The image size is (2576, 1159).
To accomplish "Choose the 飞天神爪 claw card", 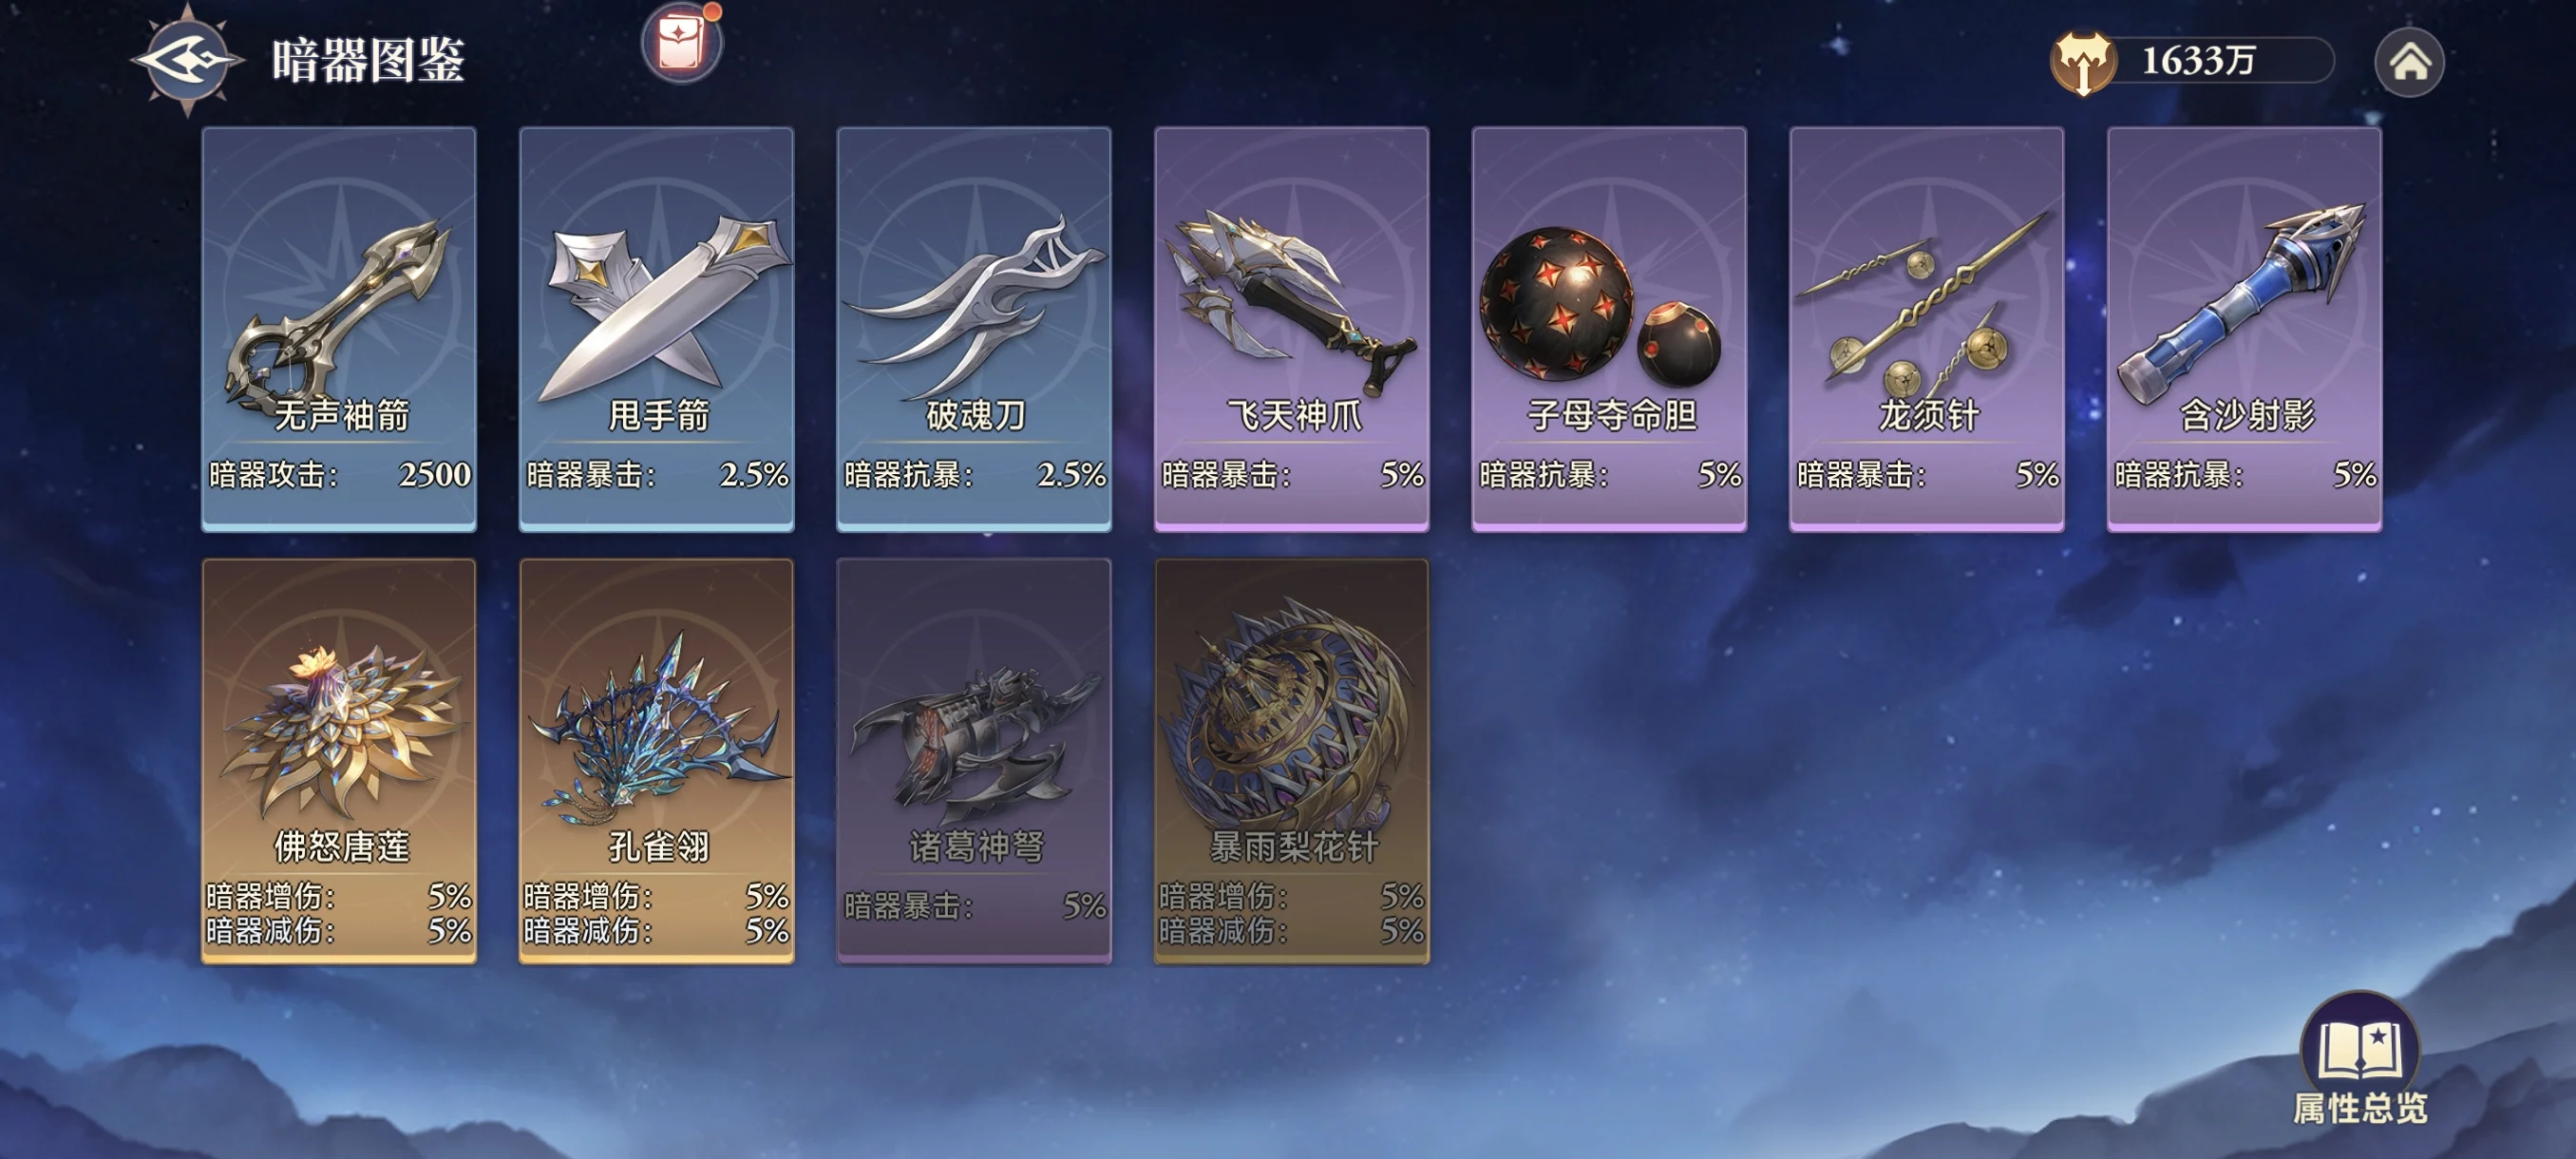I will (x=1292, y=329).
